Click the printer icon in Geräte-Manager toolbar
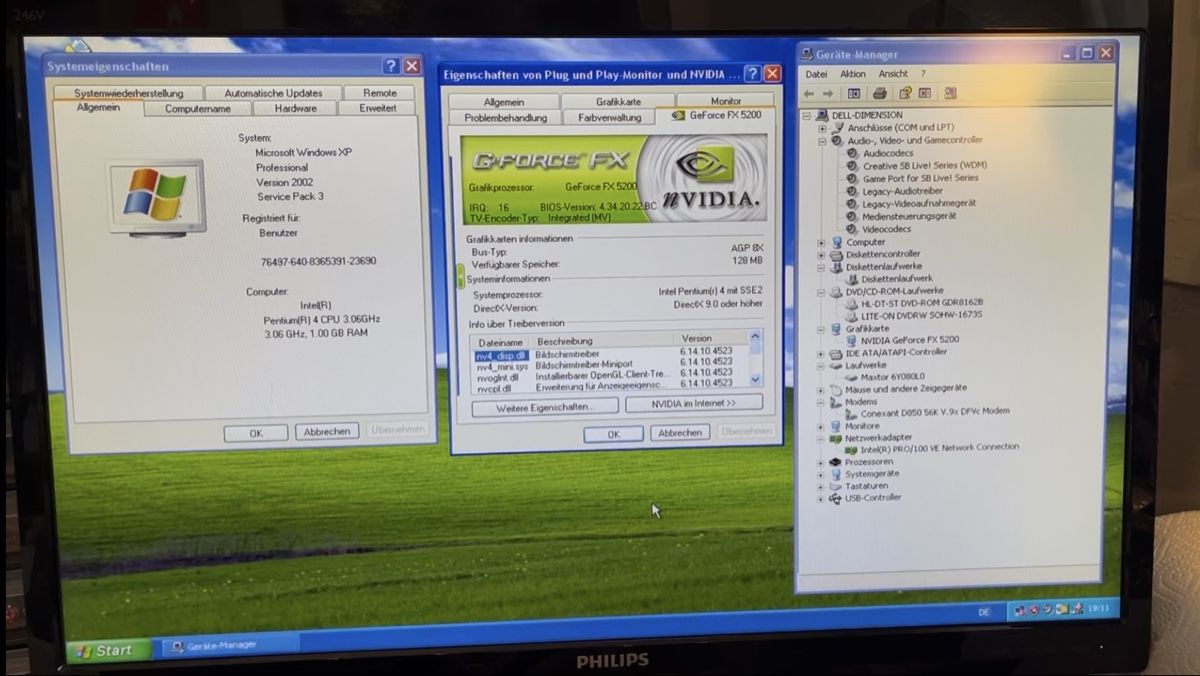This screenshot has width=1200, height=676. point(880,94)
